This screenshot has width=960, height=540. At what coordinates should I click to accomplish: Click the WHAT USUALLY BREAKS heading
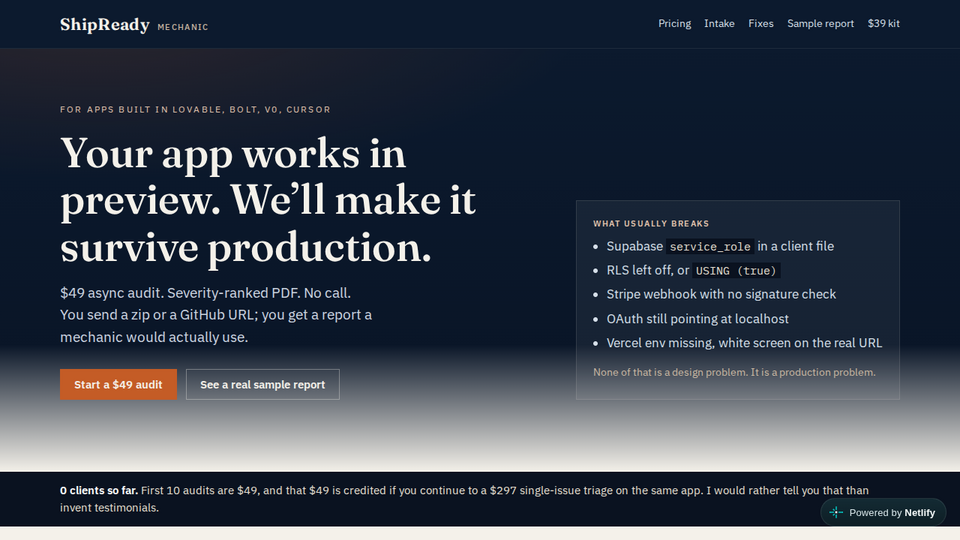click(x=651, y=223)
